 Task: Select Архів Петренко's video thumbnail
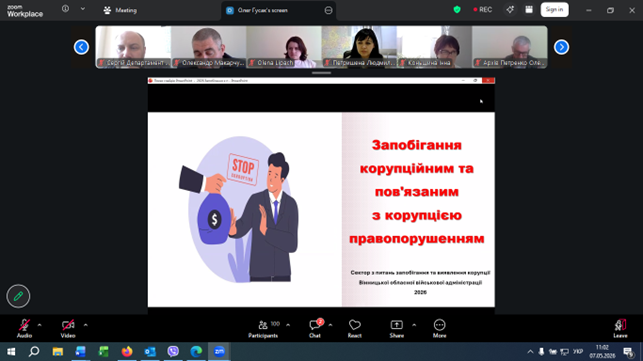[510, 47]
